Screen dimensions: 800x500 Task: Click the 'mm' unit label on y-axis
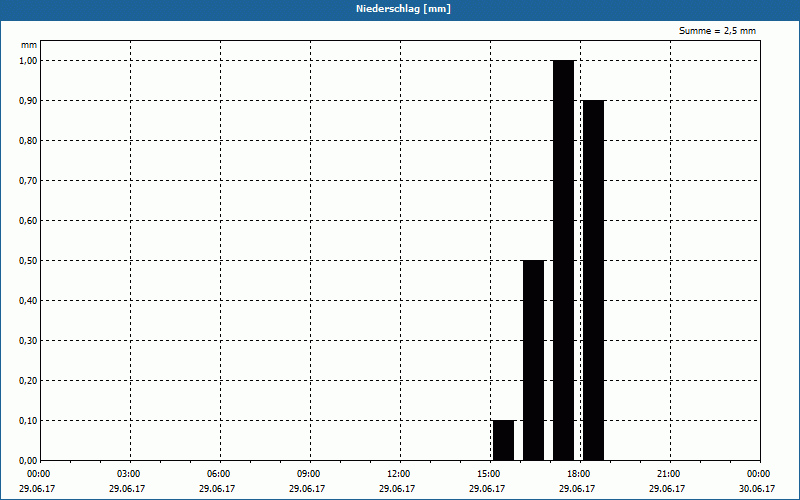(29, 45)
